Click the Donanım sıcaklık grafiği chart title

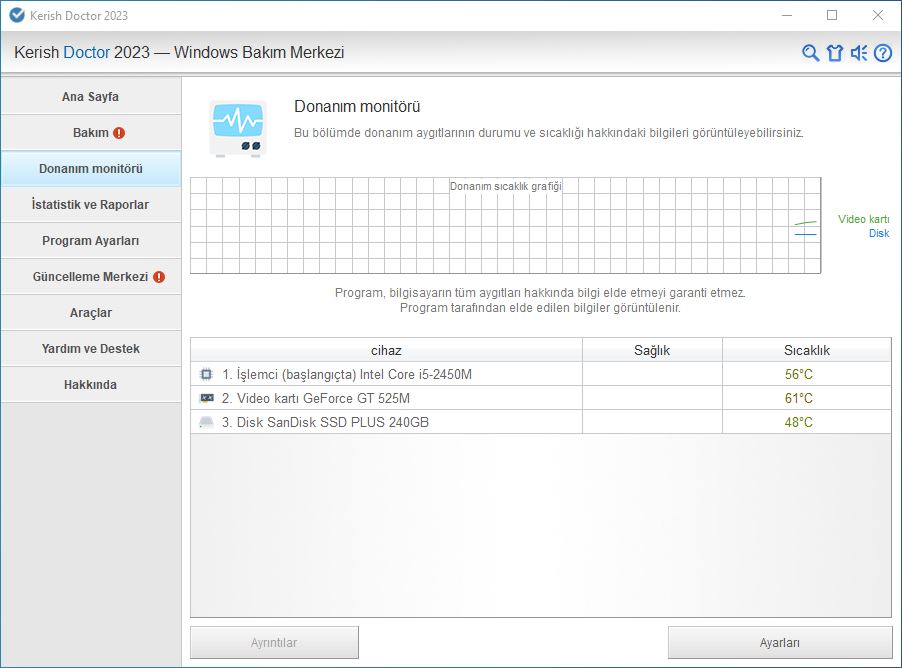click(506, 186)
